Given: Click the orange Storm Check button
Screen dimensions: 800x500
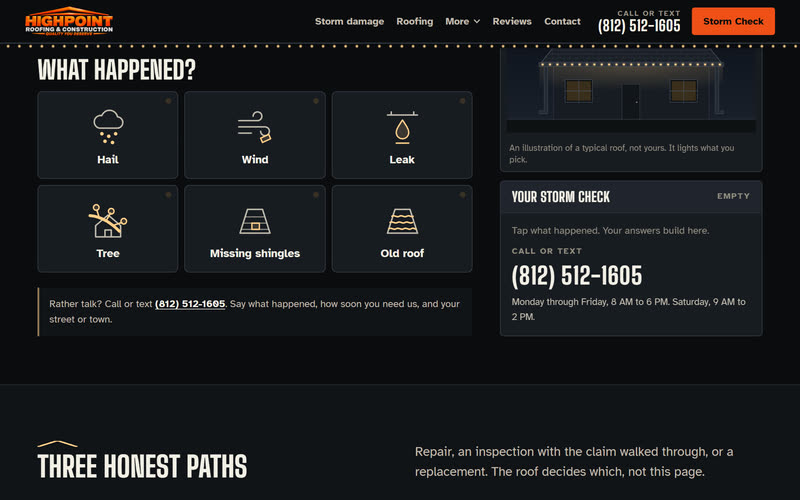Looking at the screenshot, I should (x=733, y=21).
